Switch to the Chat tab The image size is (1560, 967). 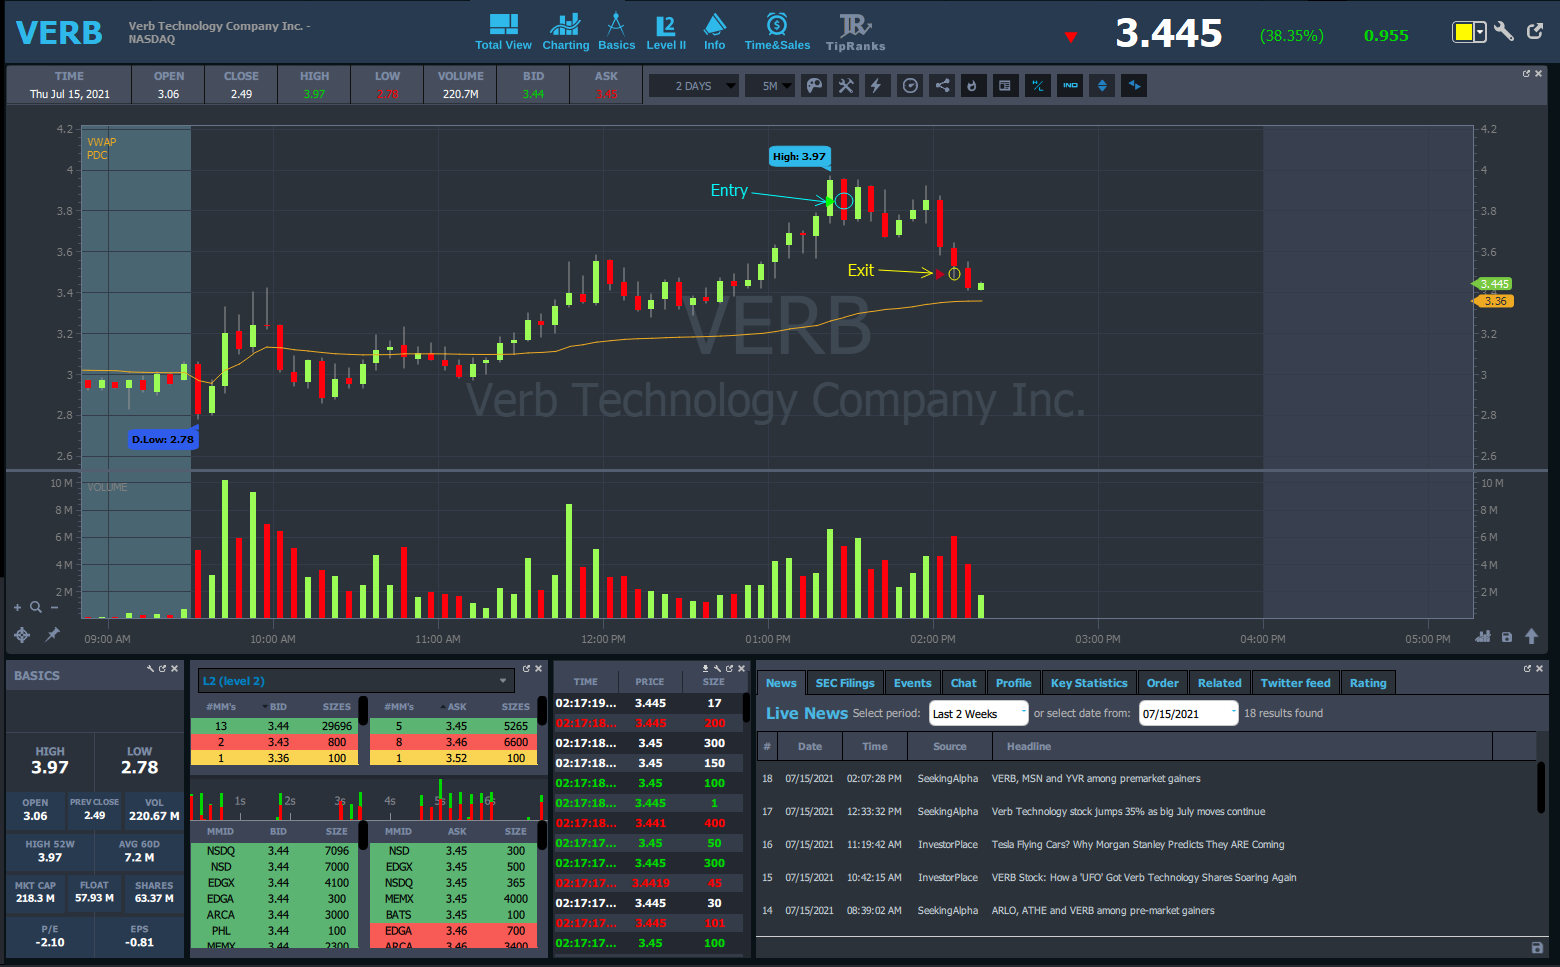click(964, 683)
